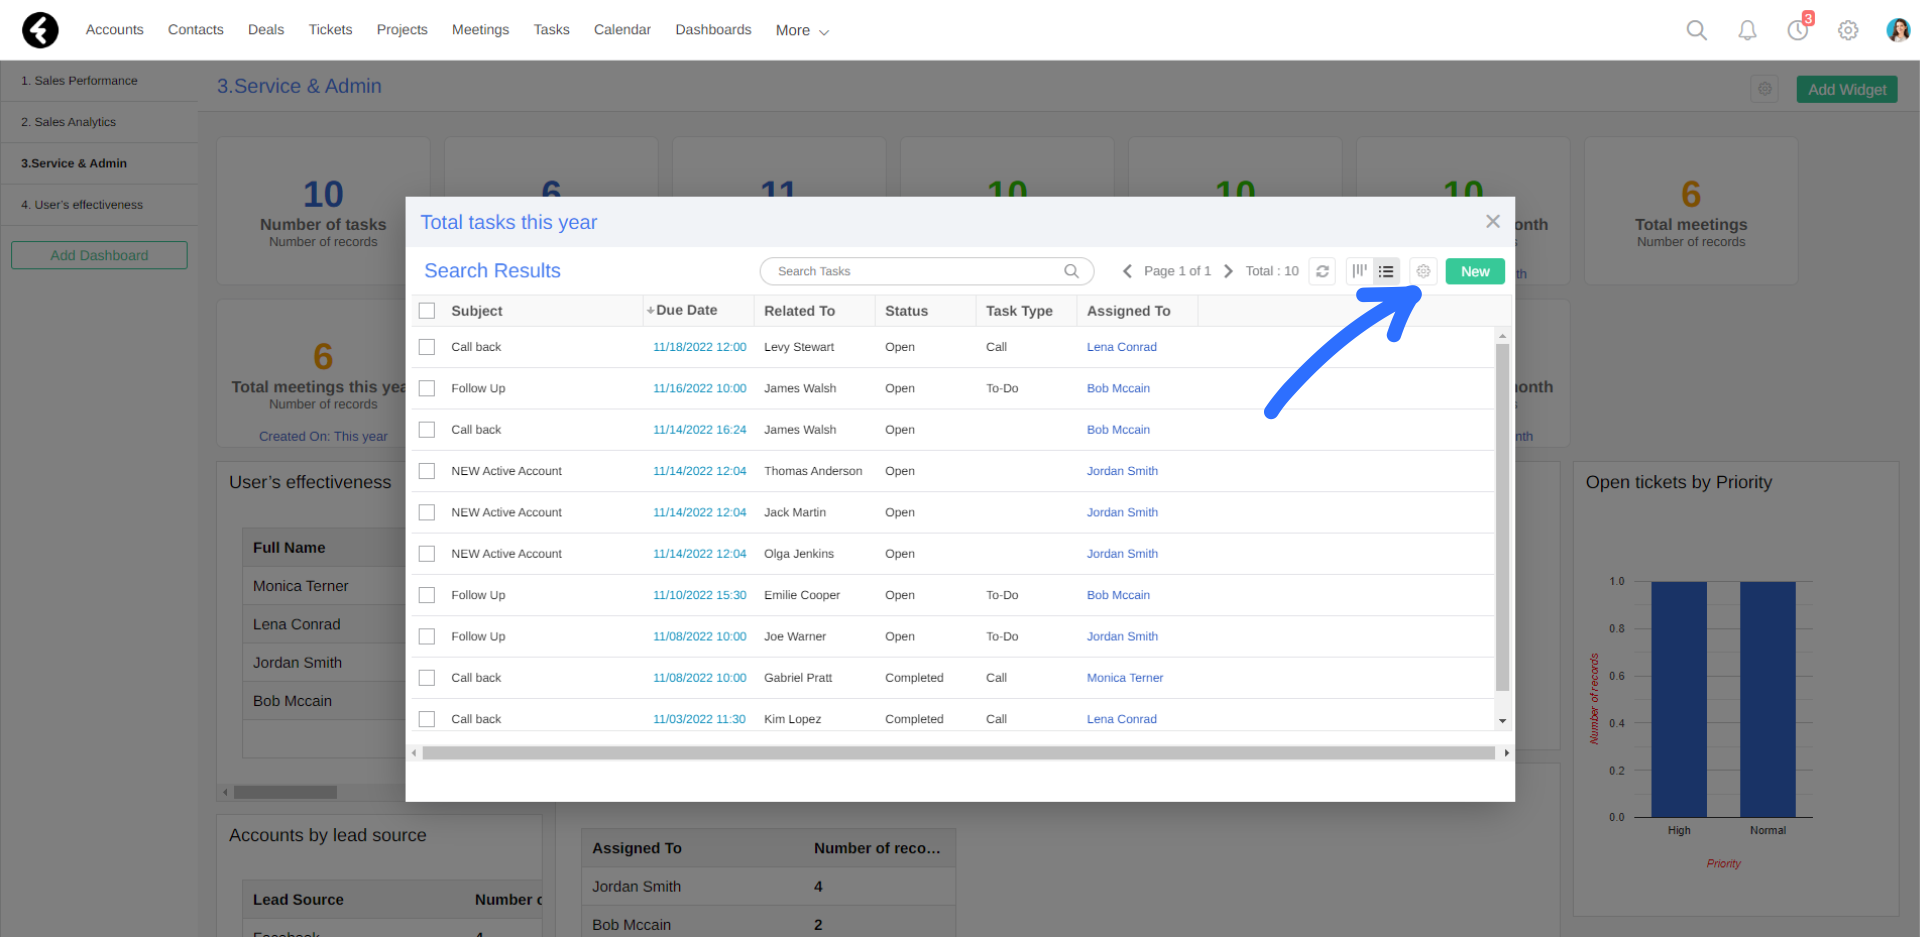1920x937 pixels.
Task: Click previous page chevron near Page 1 of 1
Action: 1127,271
